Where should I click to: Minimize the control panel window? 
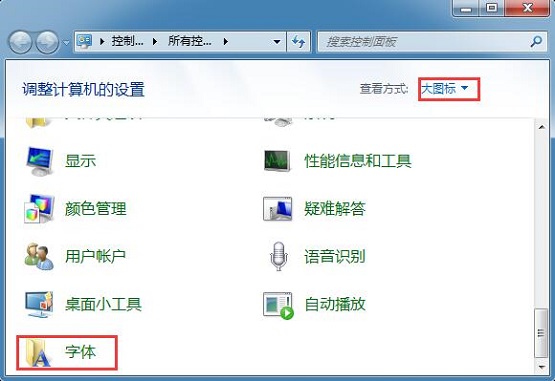466,8
